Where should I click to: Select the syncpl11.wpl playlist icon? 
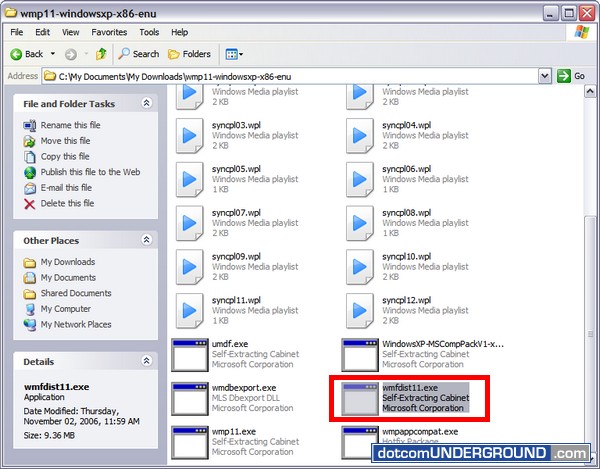(189, 311)
